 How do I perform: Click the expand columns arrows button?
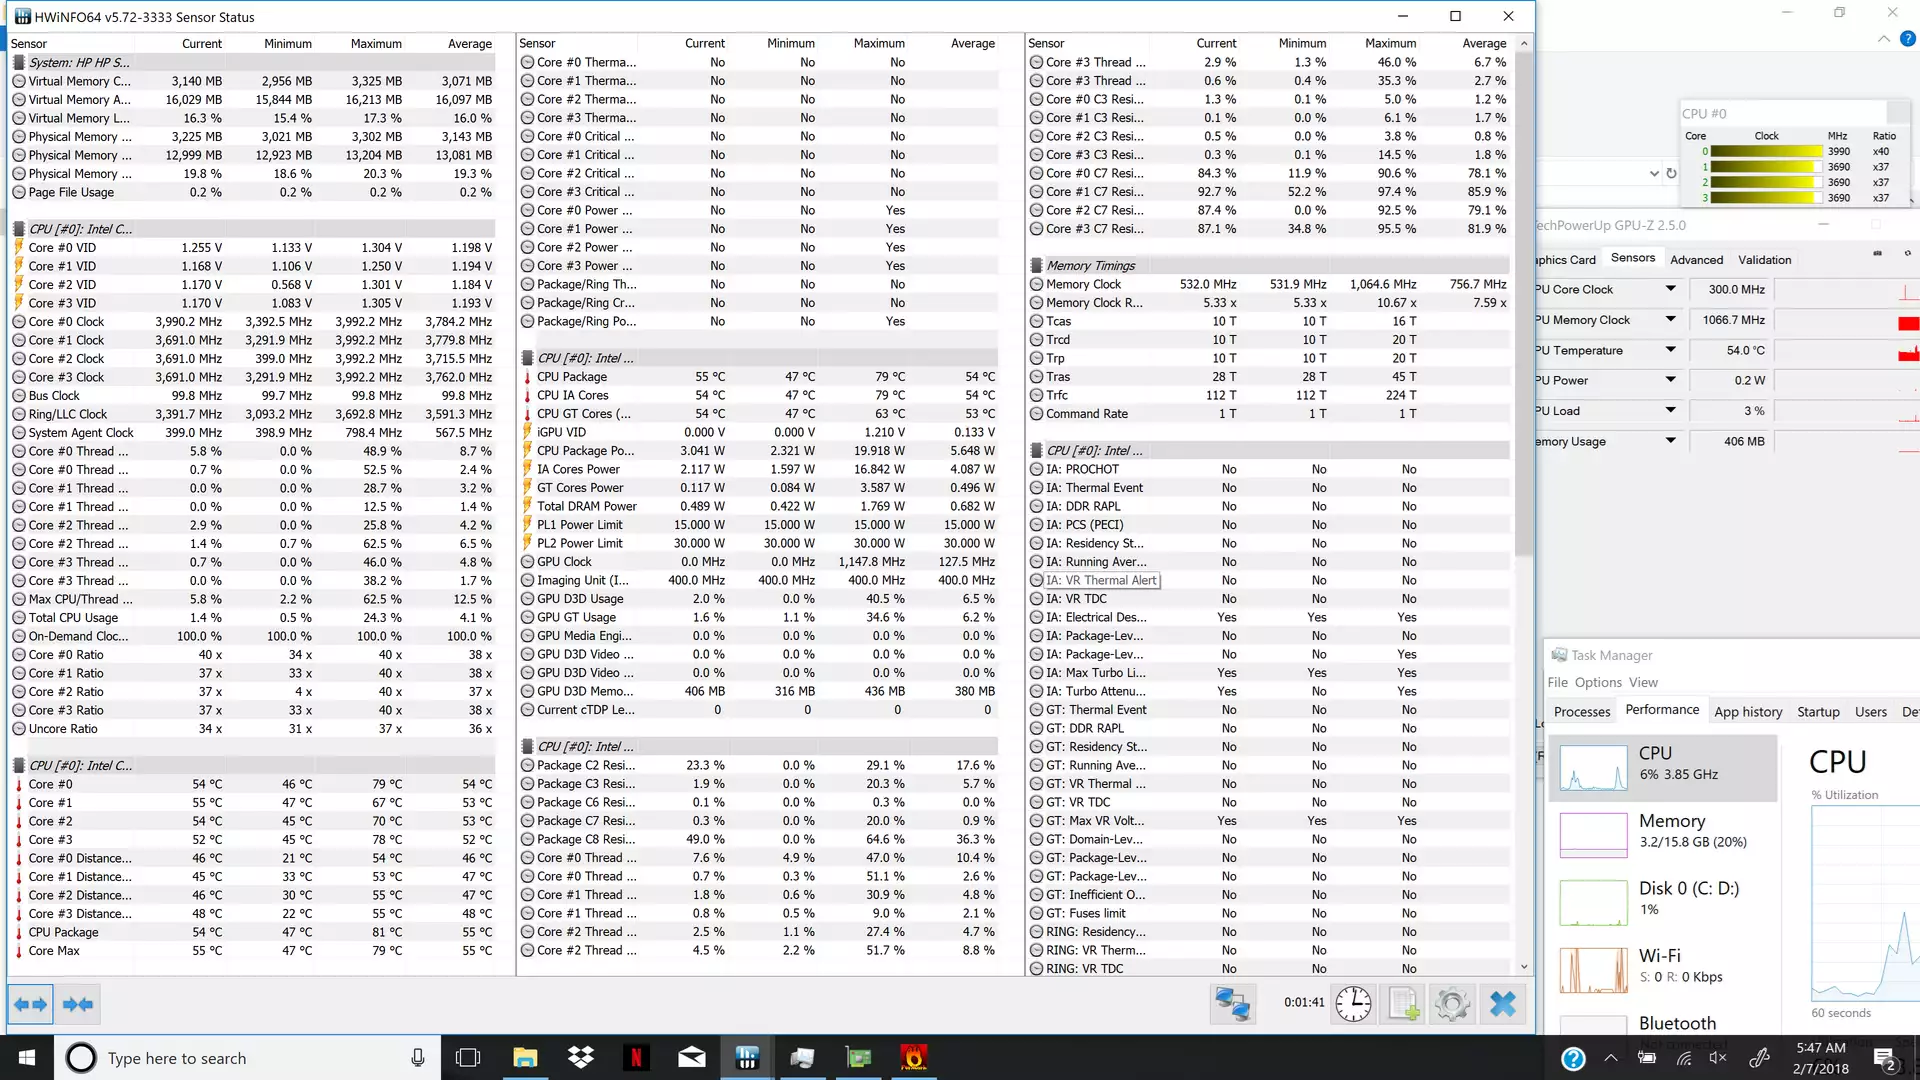click(x=30, y=1004)
